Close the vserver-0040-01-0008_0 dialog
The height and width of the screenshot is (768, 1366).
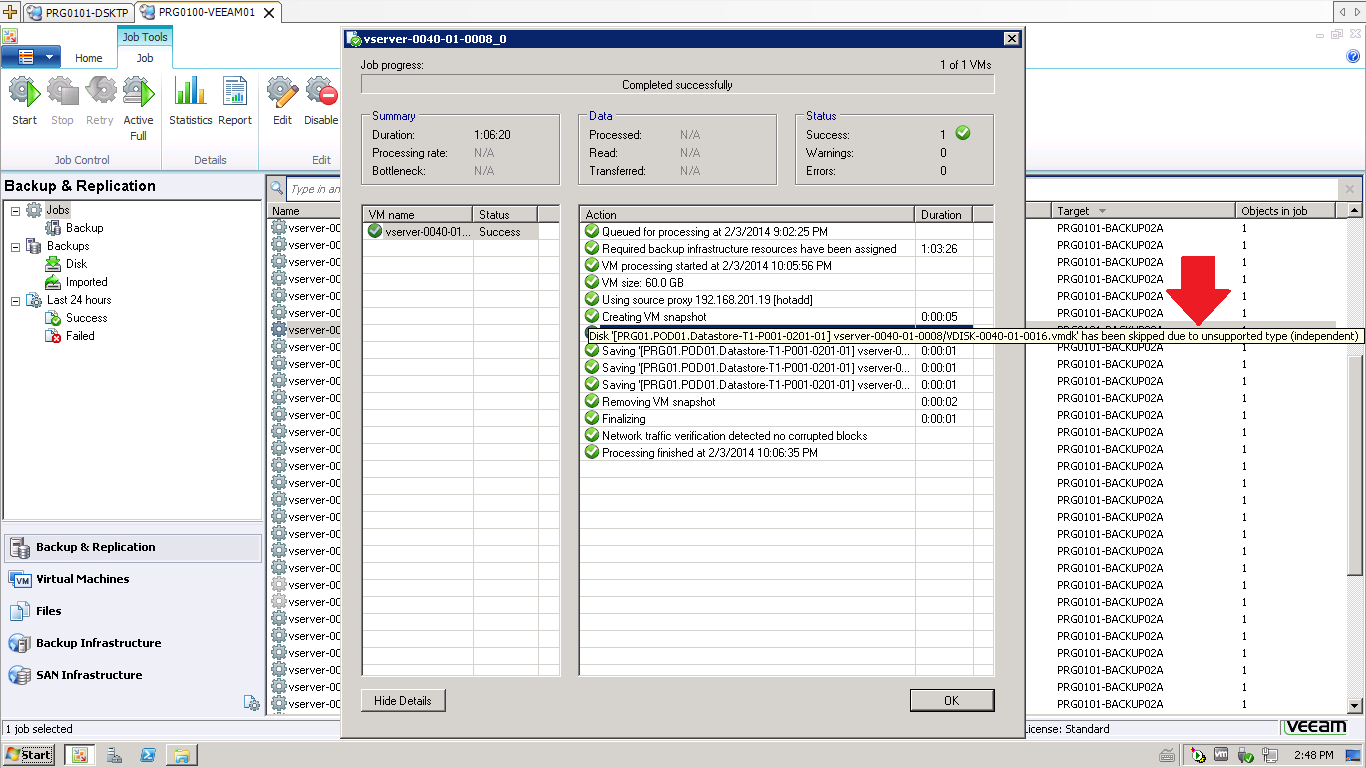1012,39
